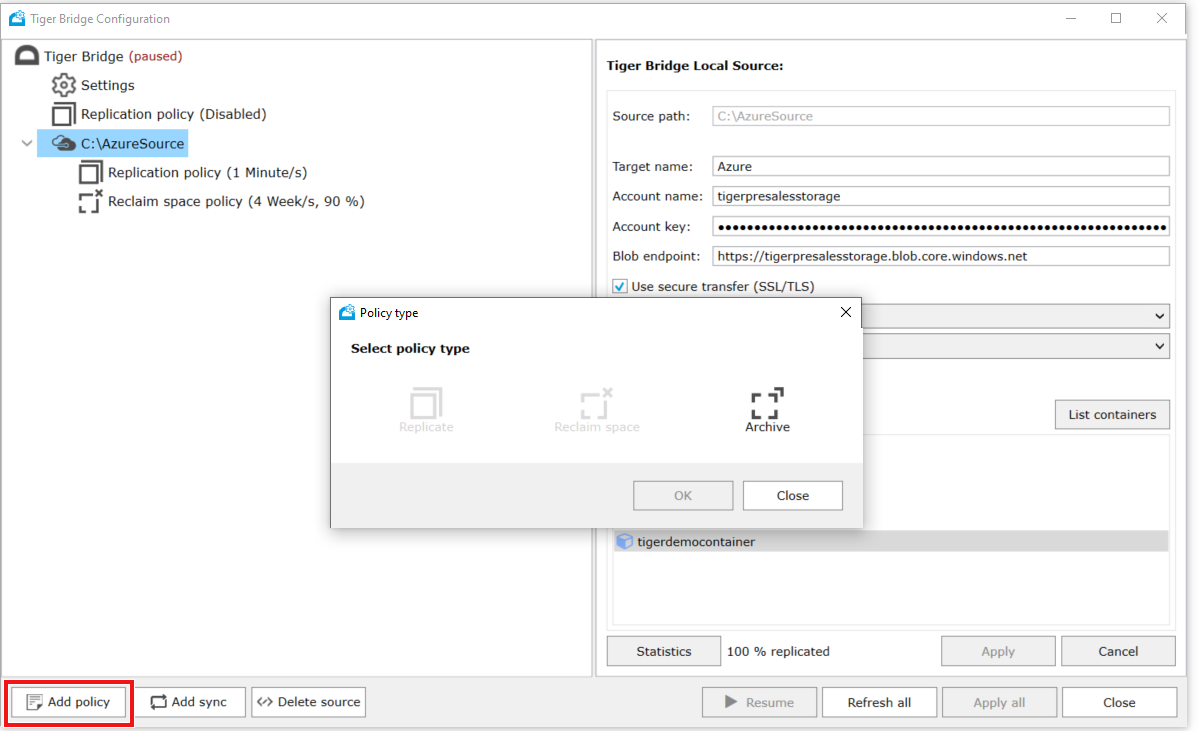Toggle Use secure transfer (SSL/TLS) checkbox
This screenshot has width=1199, height=731.
pos(620,286)
